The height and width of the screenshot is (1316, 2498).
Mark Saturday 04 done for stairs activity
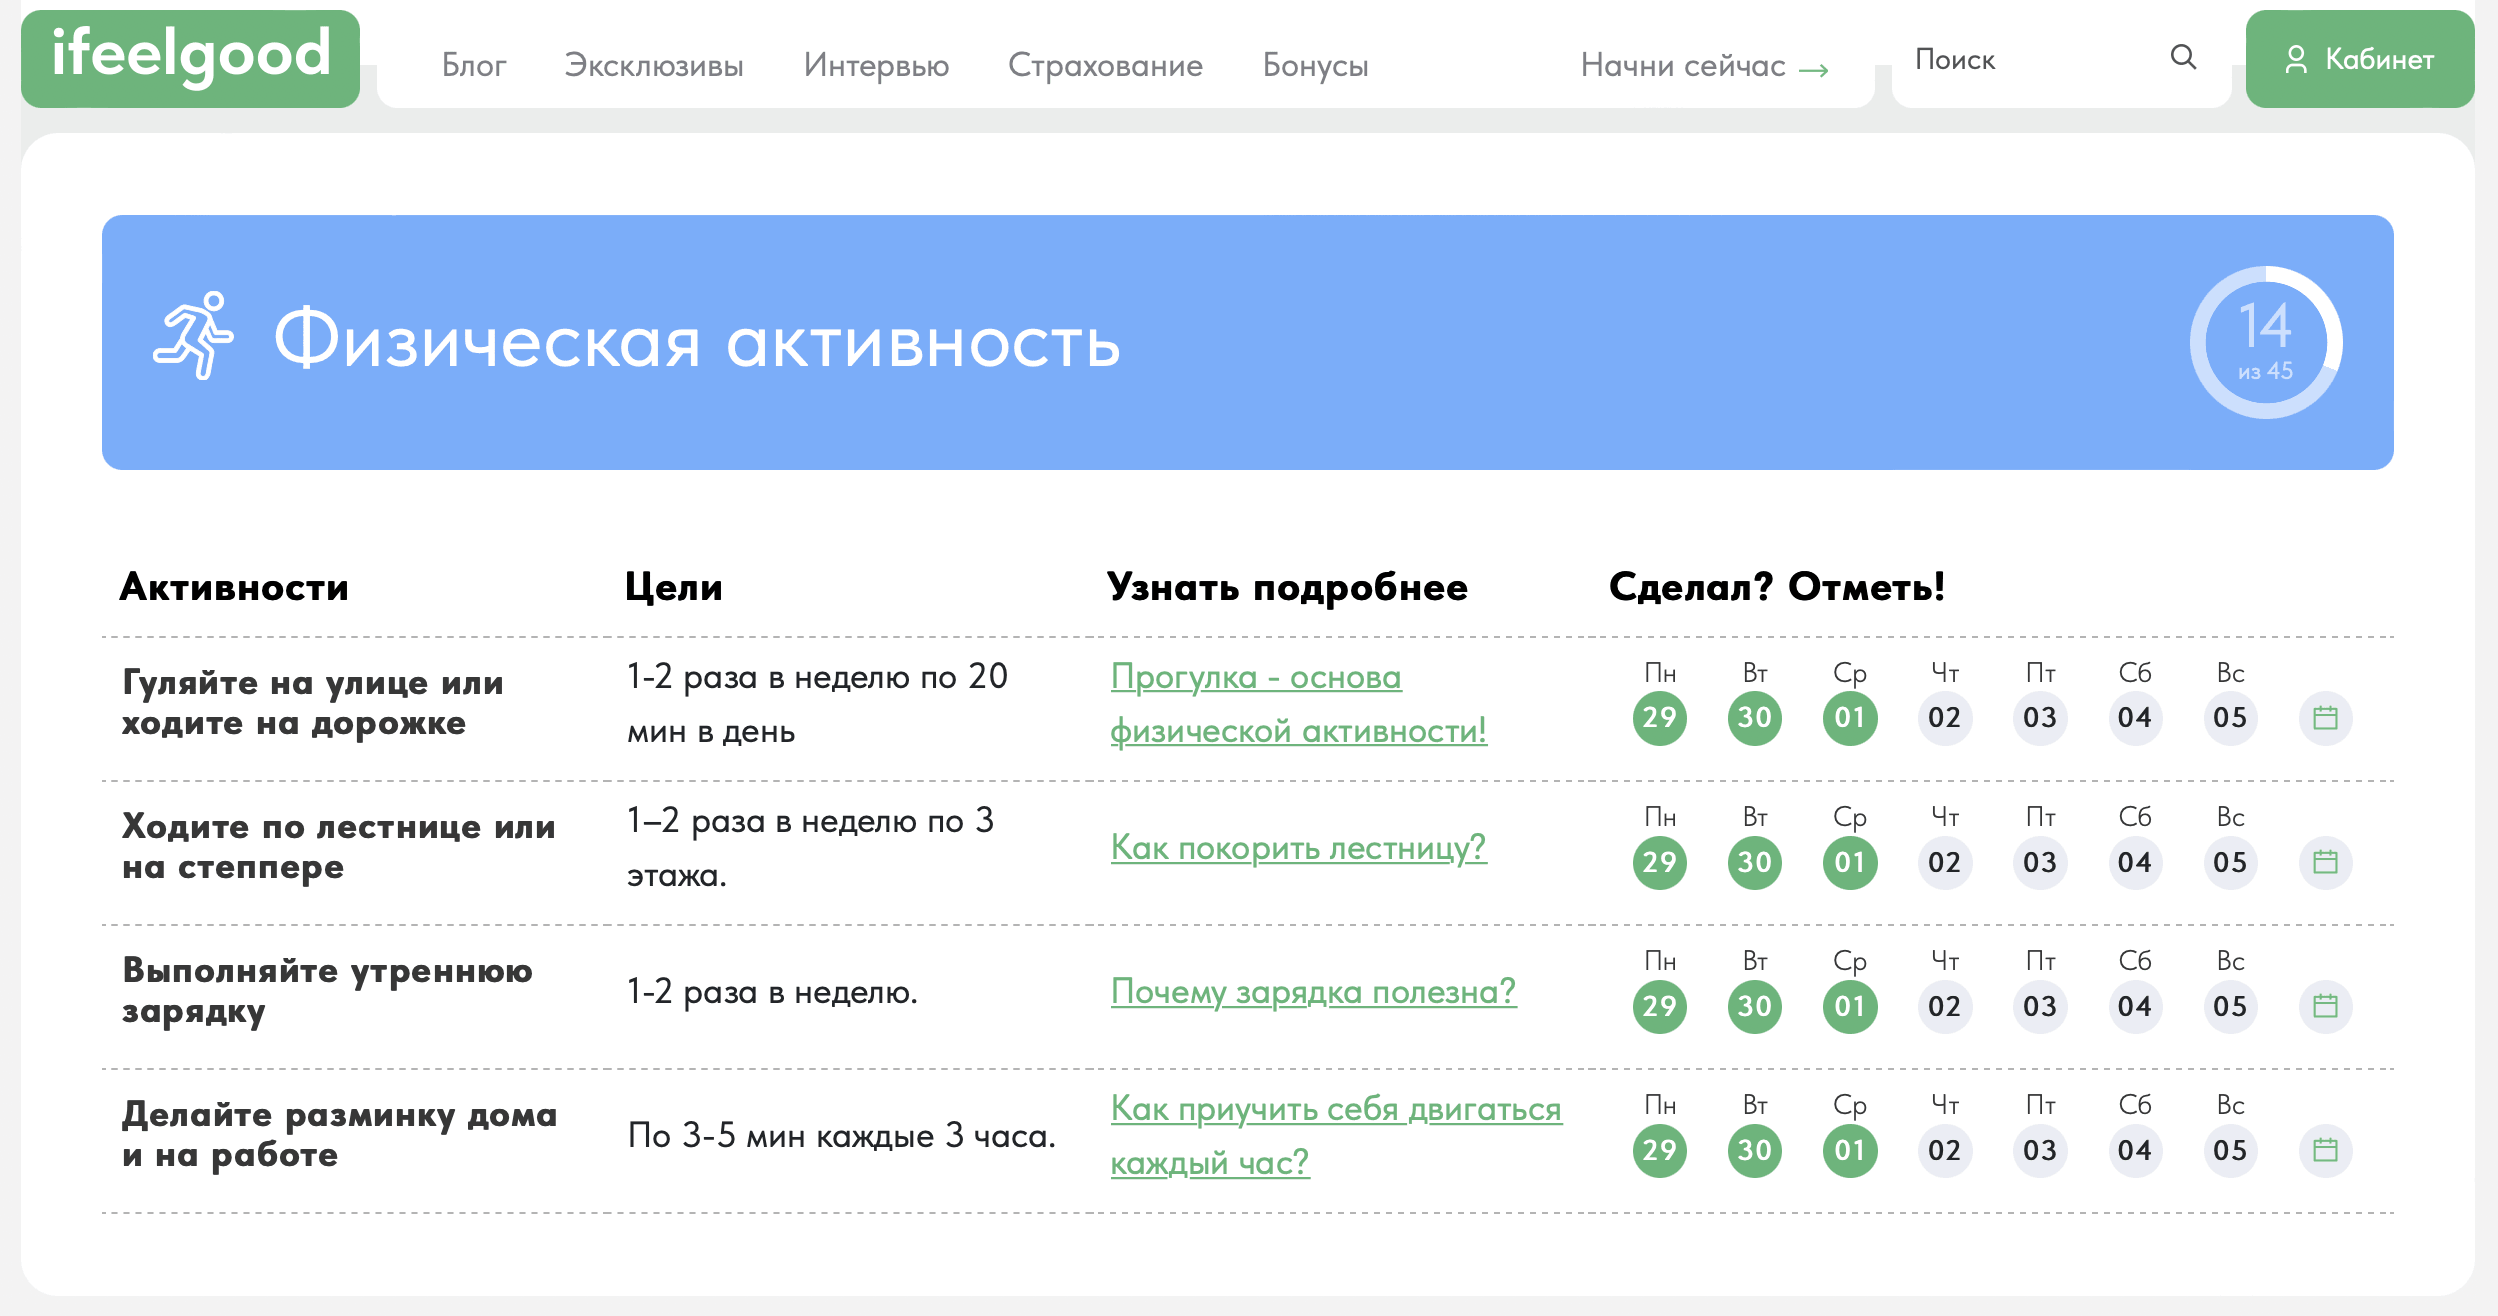coord(2135,860)
